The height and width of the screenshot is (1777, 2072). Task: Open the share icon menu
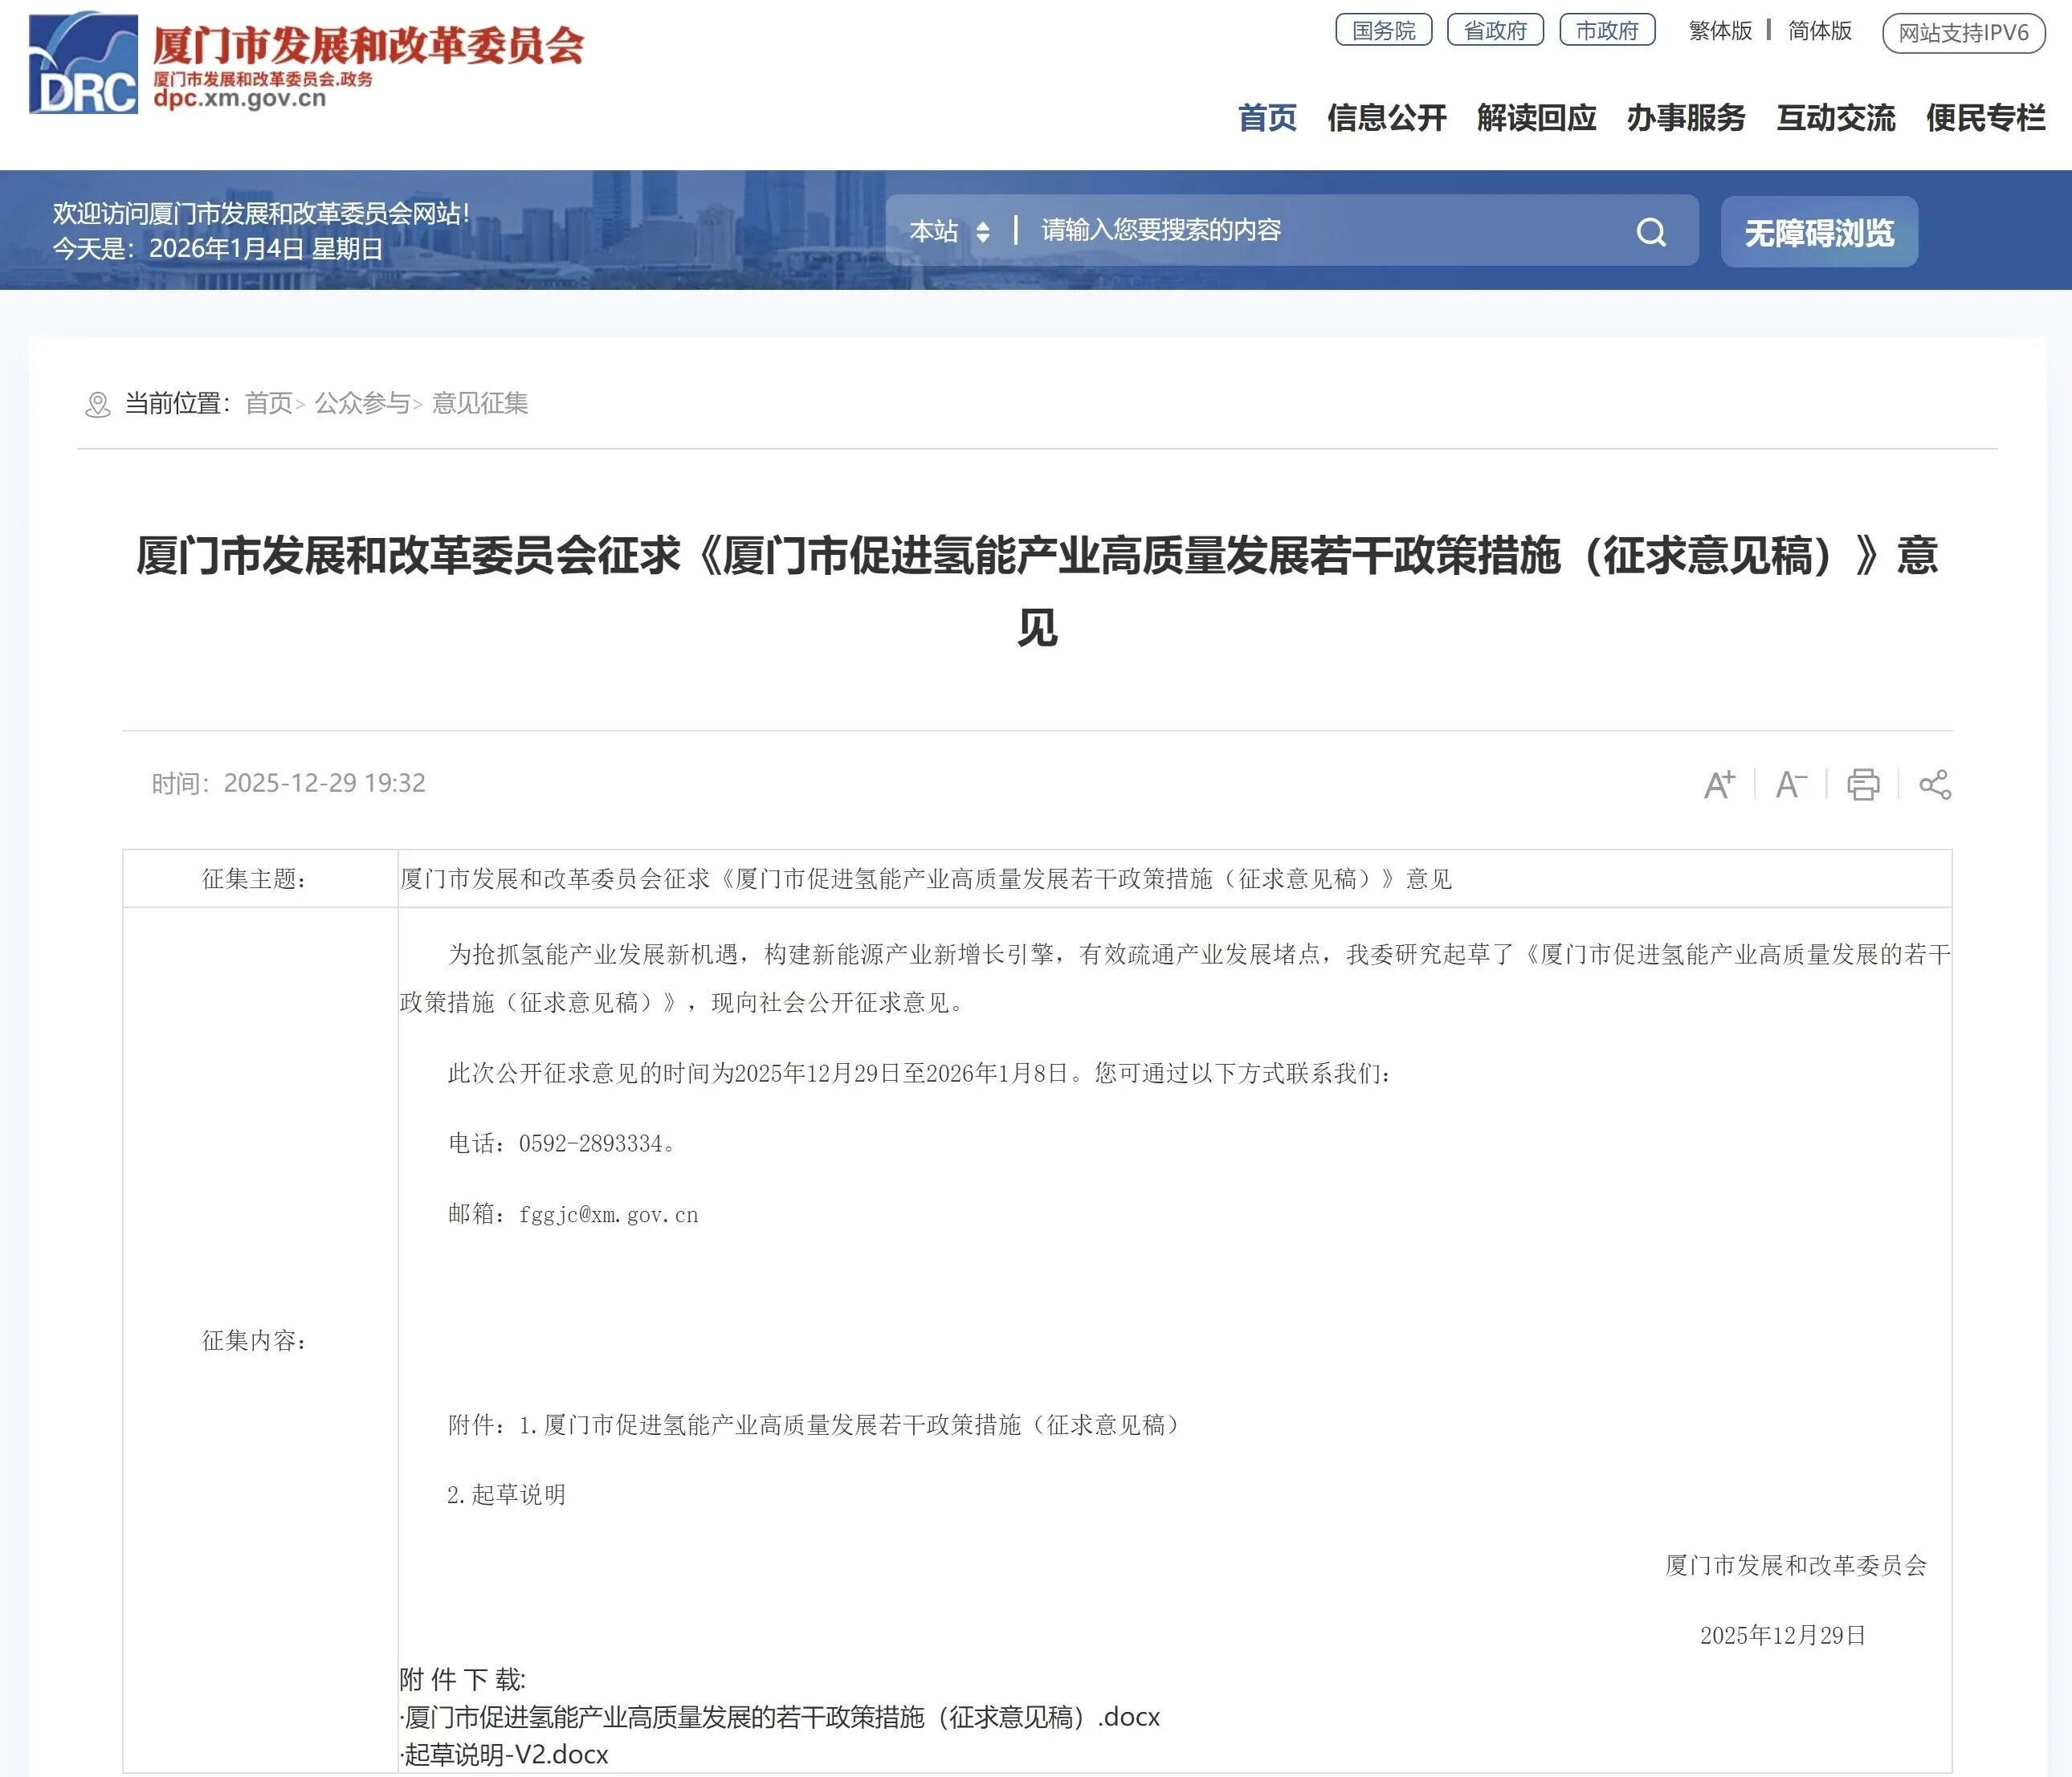[x=1935, y=784]
